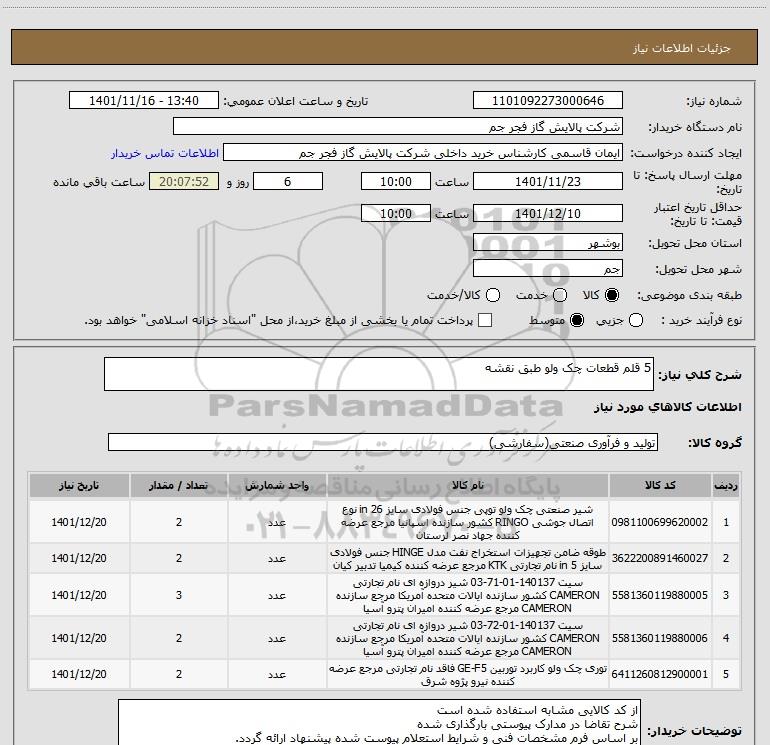770x745 pixels.
Task: Click the CAMERON 140137-01-72-03 seat item name
Action: coord(468,638)
